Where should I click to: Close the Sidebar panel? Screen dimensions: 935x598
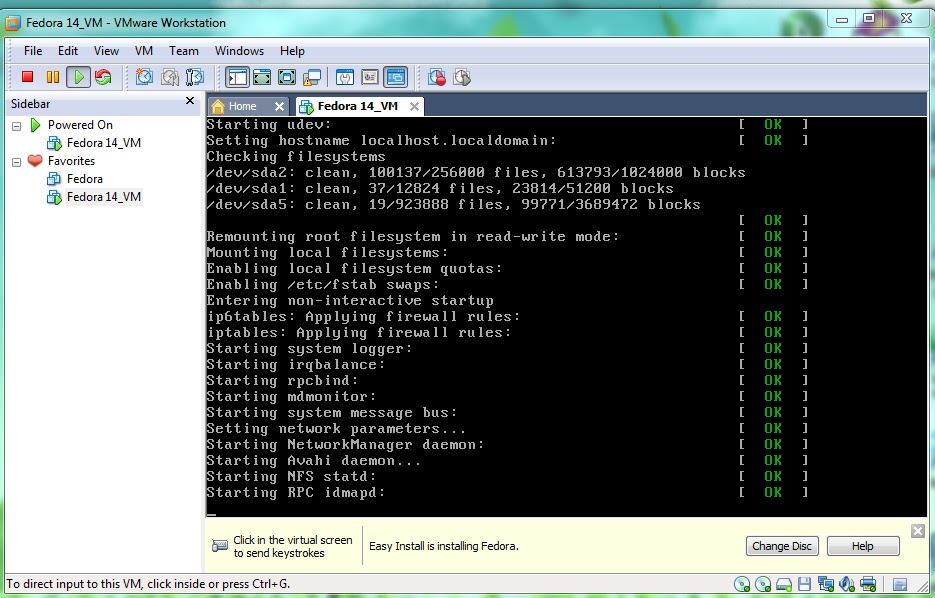[x=190, y=101]
